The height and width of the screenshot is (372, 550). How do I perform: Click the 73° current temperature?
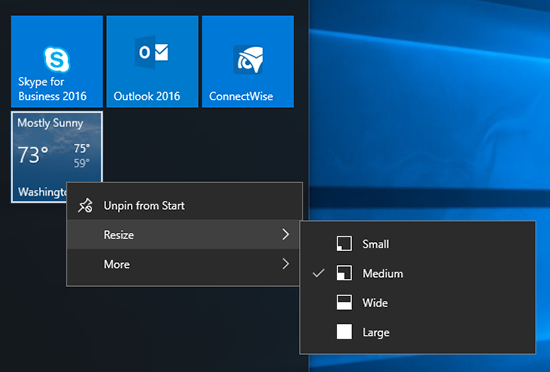coord(33,155)
